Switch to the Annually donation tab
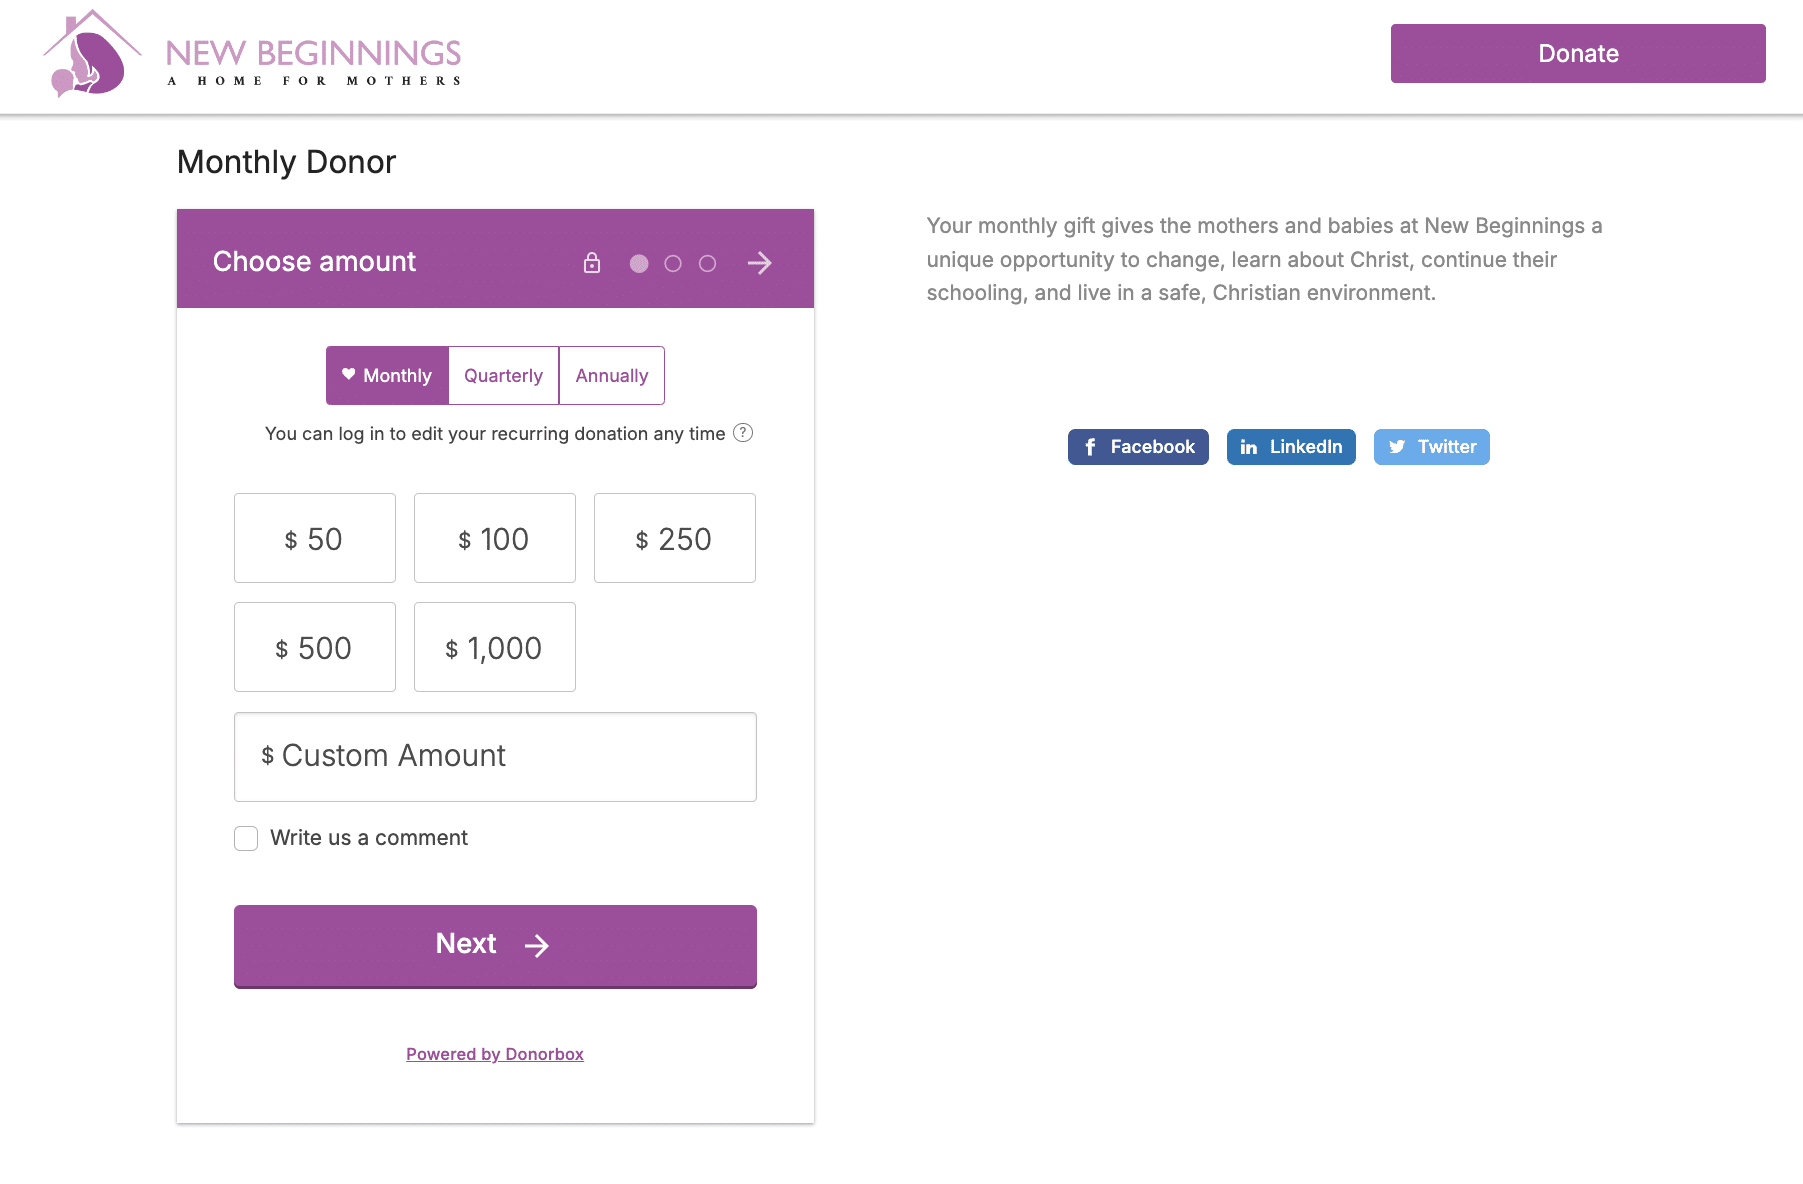The height and width of the screenshot is (1184, 1803). pos(611,375)
